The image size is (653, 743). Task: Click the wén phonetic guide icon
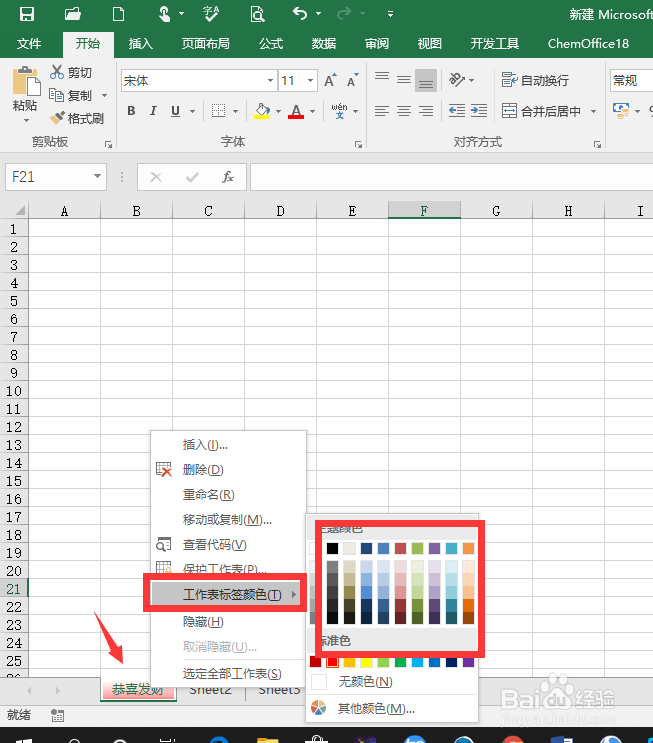[339, 111]
